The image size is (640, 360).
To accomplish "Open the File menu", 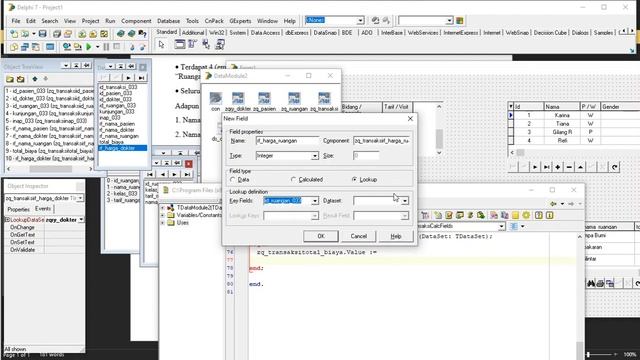I will pos(16,21).
